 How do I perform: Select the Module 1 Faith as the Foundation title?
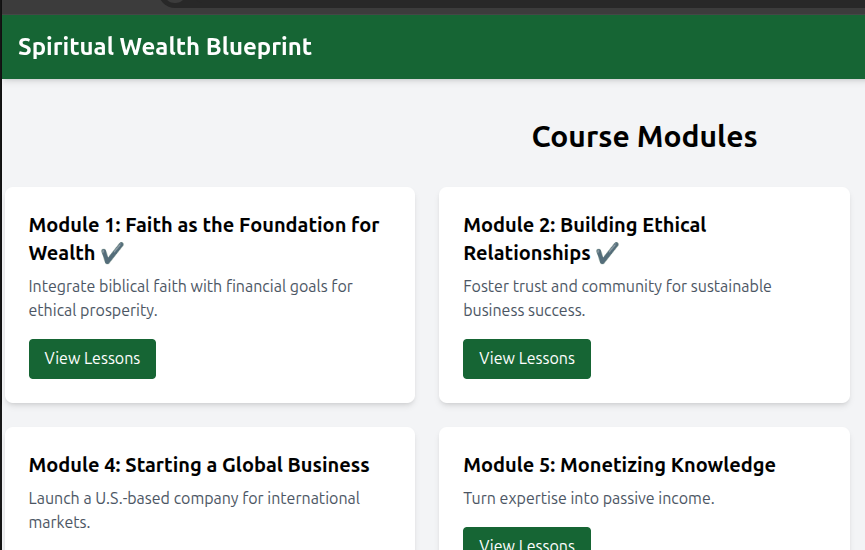(204, 225)
